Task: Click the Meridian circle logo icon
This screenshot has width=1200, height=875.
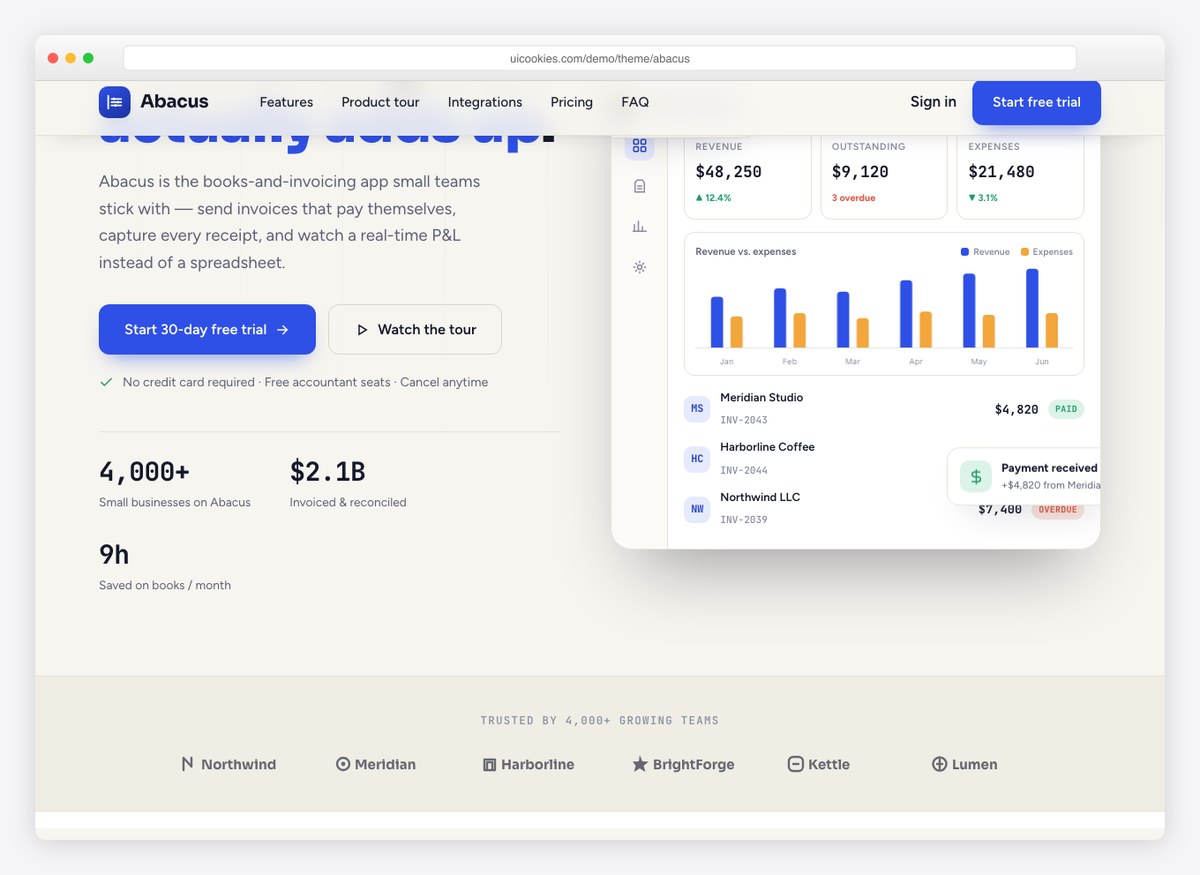Action: coord(343,764)
